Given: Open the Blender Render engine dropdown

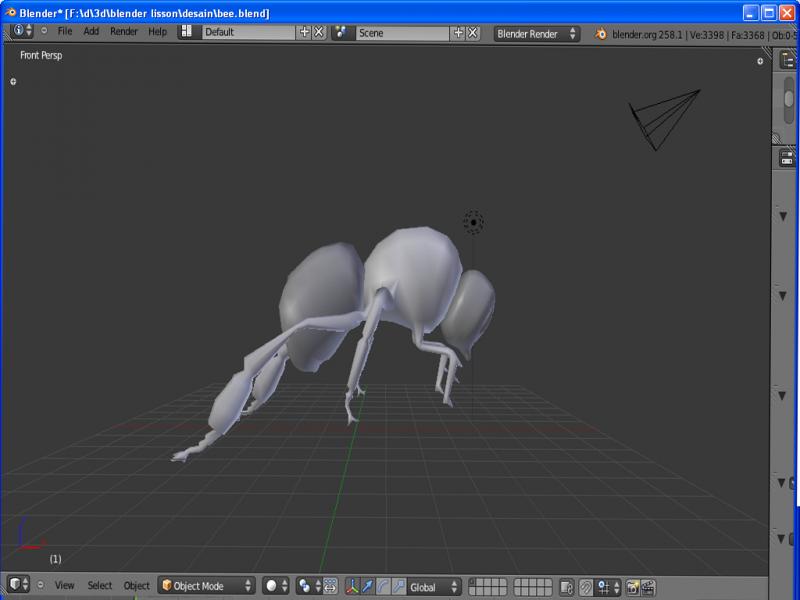Looking at the screenshot, I should pos(537,34).
